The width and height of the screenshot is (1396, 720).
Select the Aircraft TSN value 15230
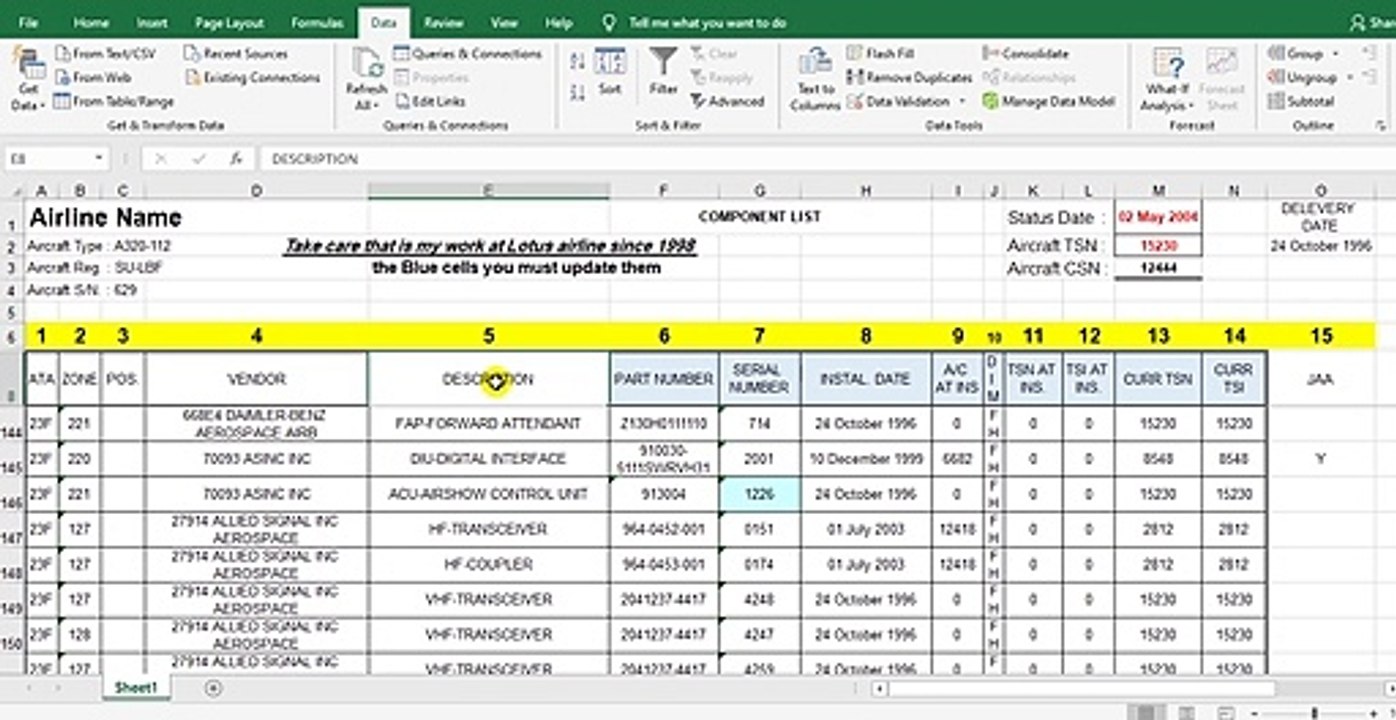(1158, 246)
